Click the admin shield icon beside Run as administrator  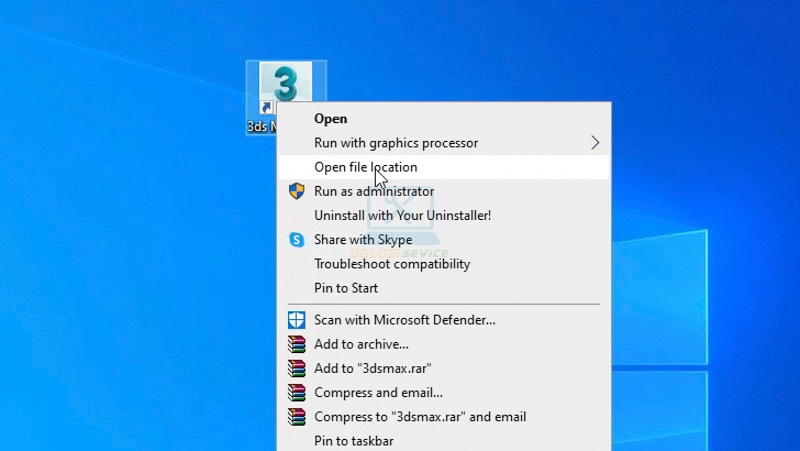click(x=296, y=191)
